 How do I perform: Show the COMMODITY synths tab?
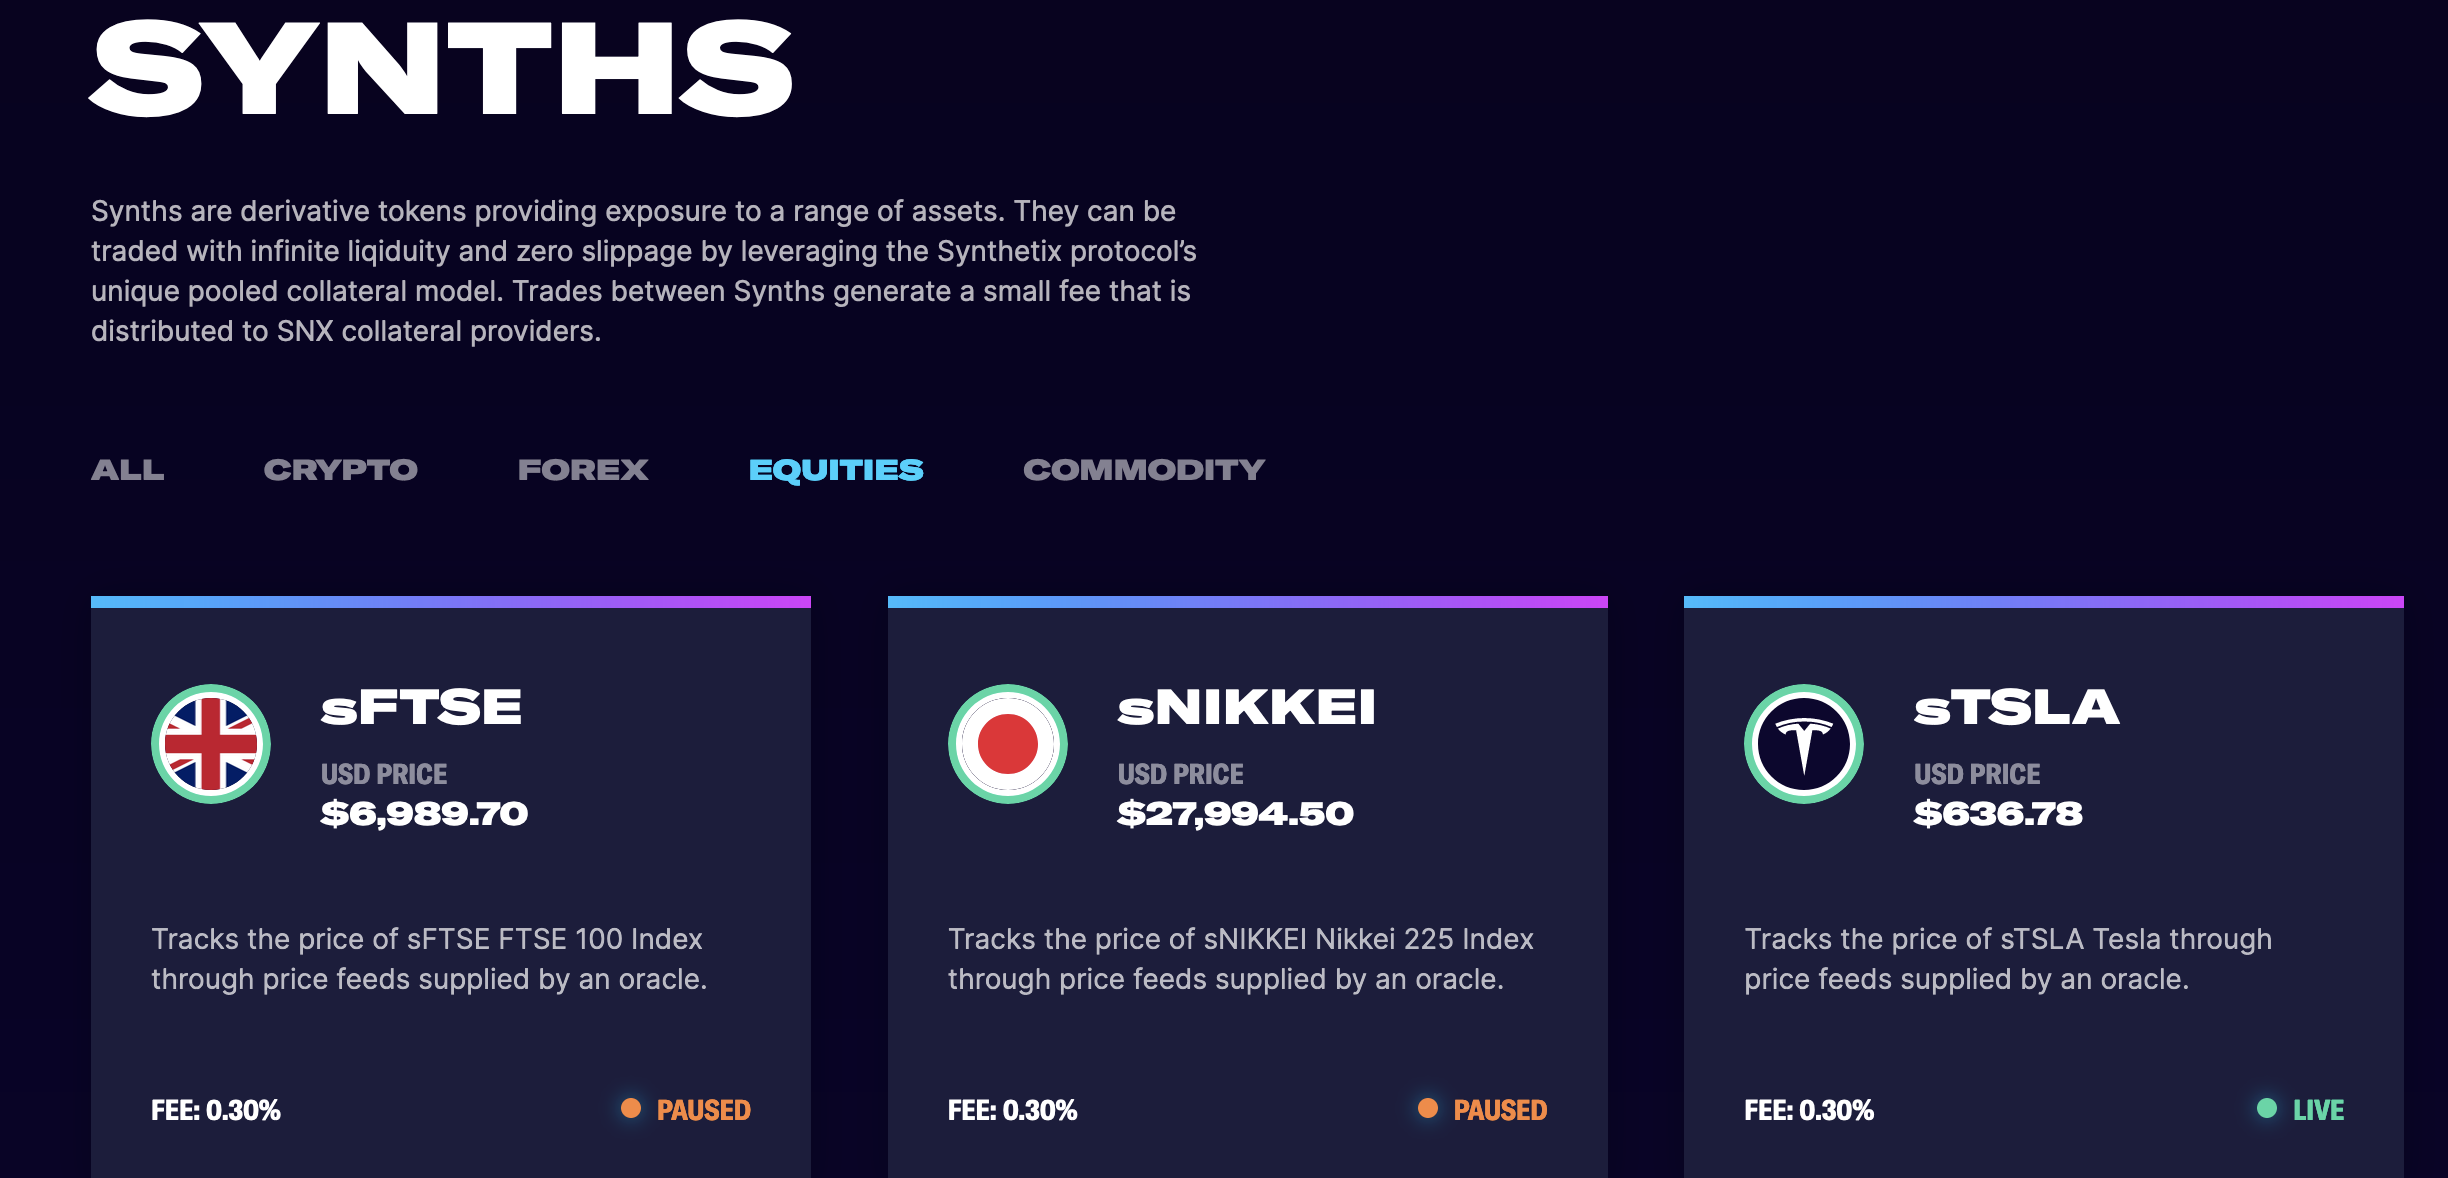(x=1144, y=470)
